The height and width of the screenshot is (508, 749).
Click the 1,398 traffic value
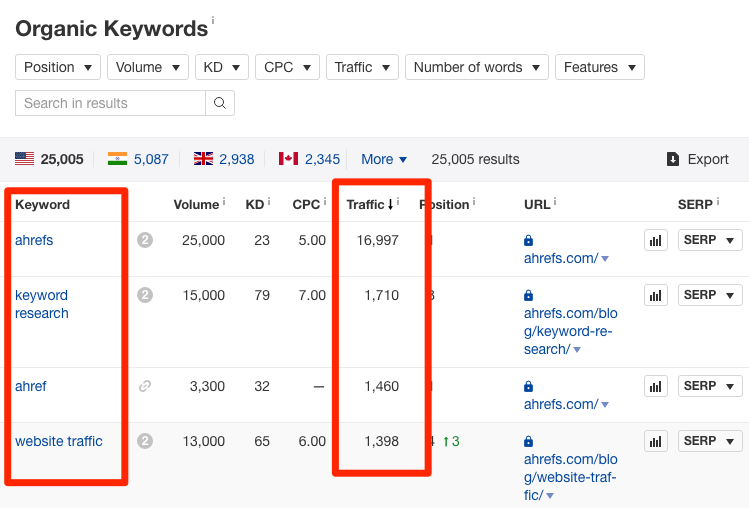(381, 441)
